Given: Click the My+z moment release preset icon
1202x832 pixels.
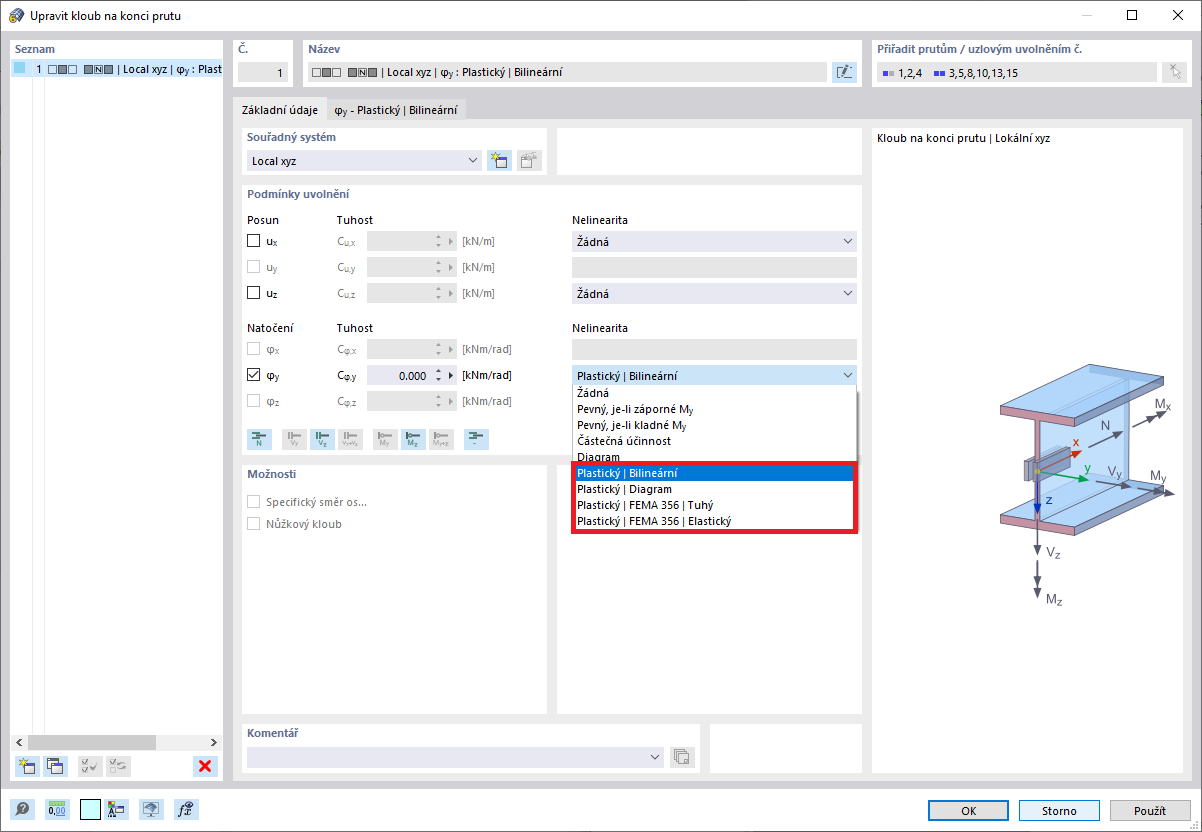Looking at the screenshot, I should click(x=441, y=438).
